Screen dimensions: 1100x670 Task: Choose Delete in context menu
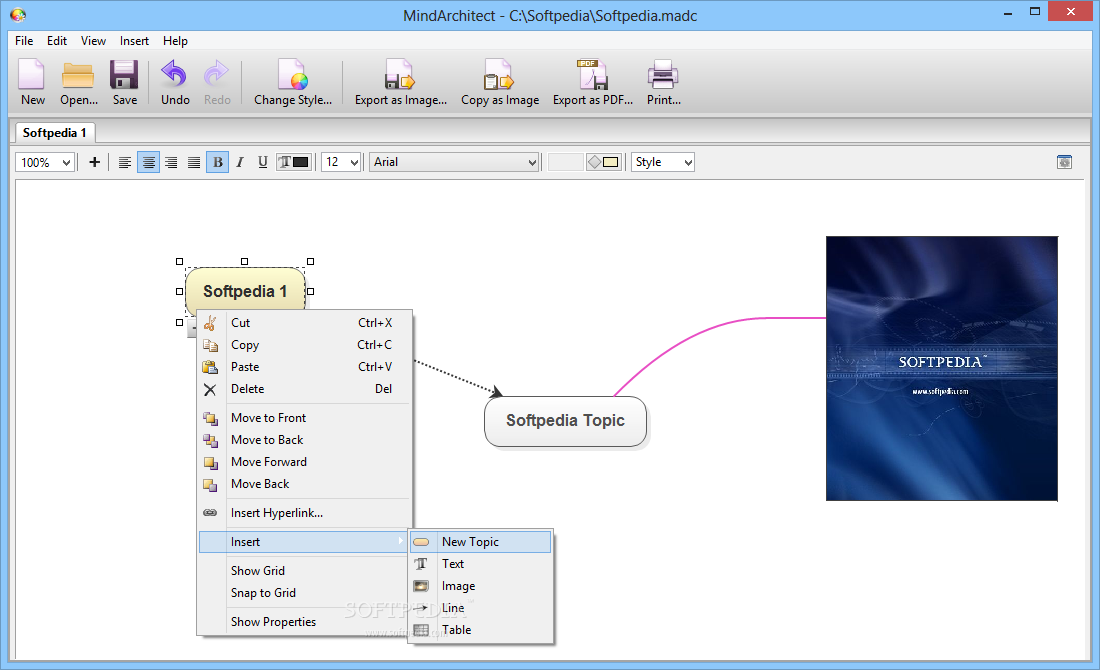pyautogui.click(x=304, y=389)
